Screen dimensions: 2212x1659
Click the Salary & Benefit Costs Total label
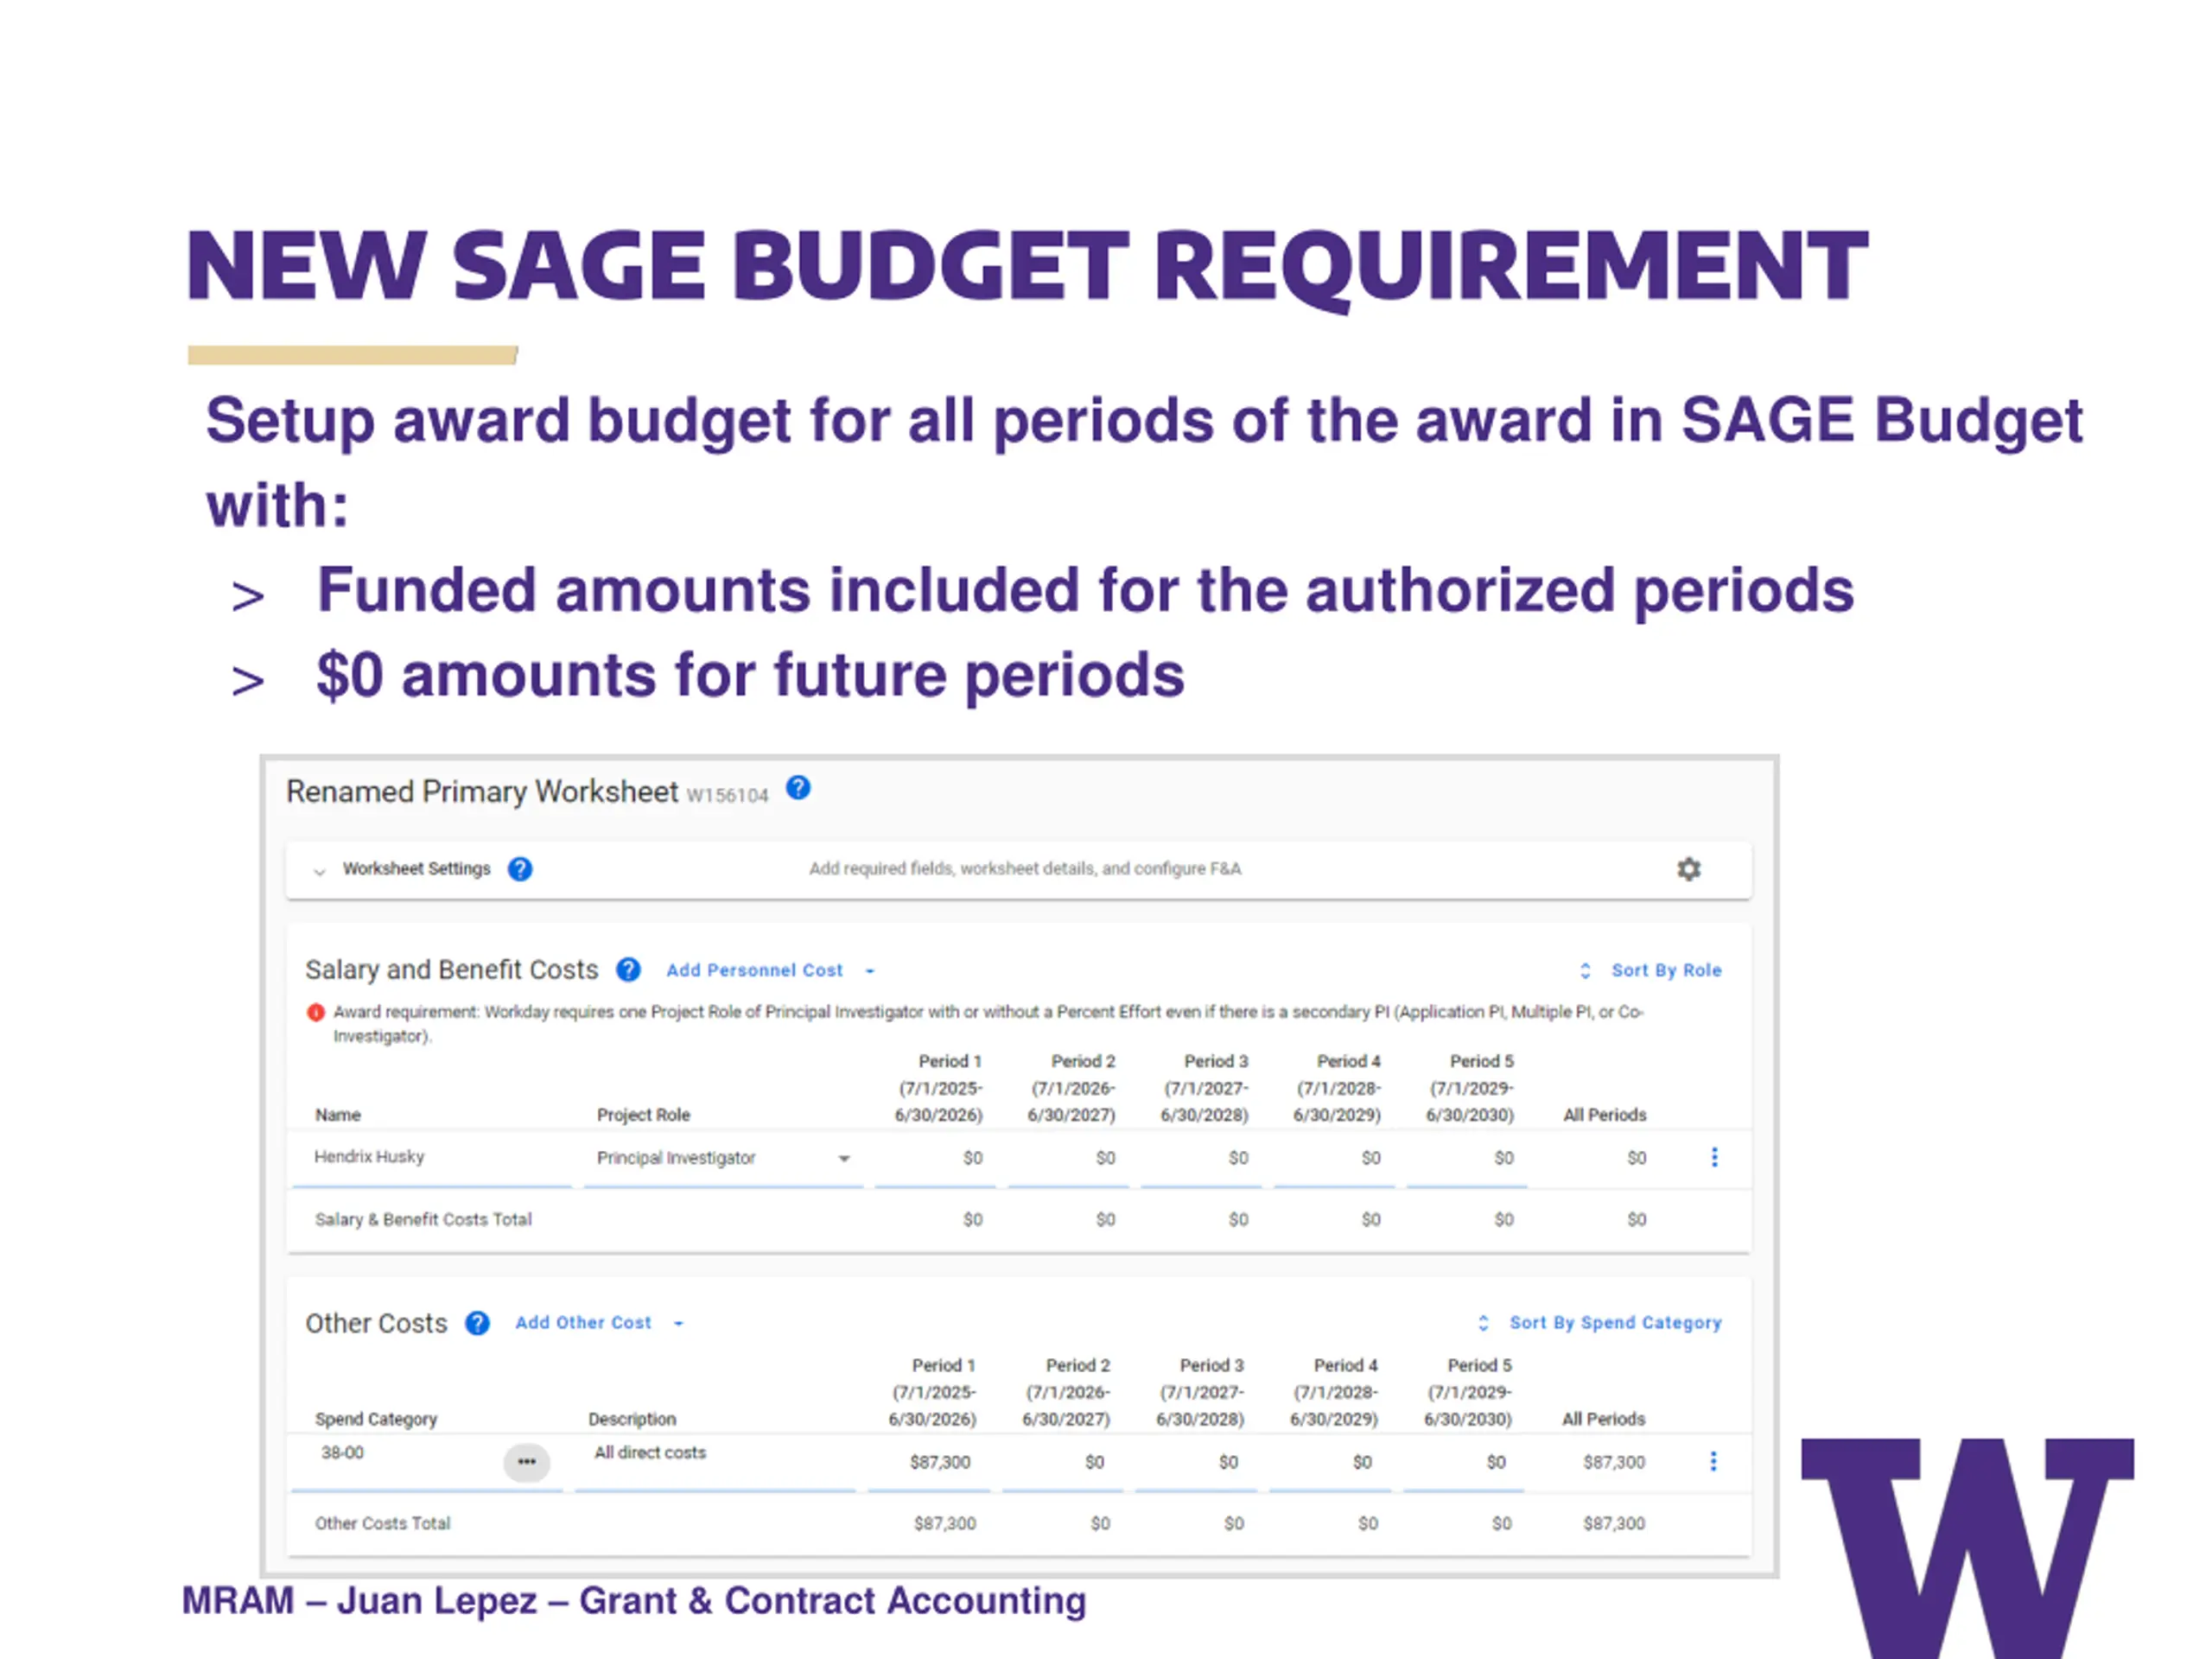423,1219
